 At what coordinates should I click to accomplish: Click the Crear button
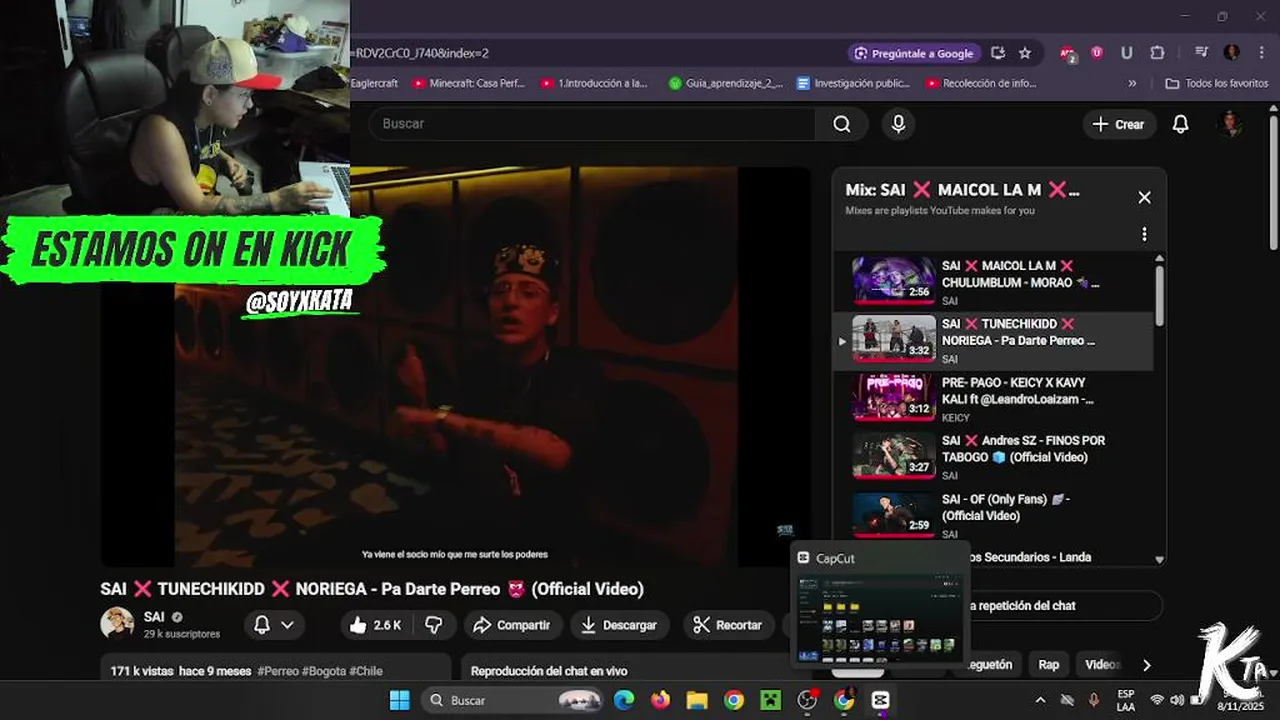pos(1119,124)
